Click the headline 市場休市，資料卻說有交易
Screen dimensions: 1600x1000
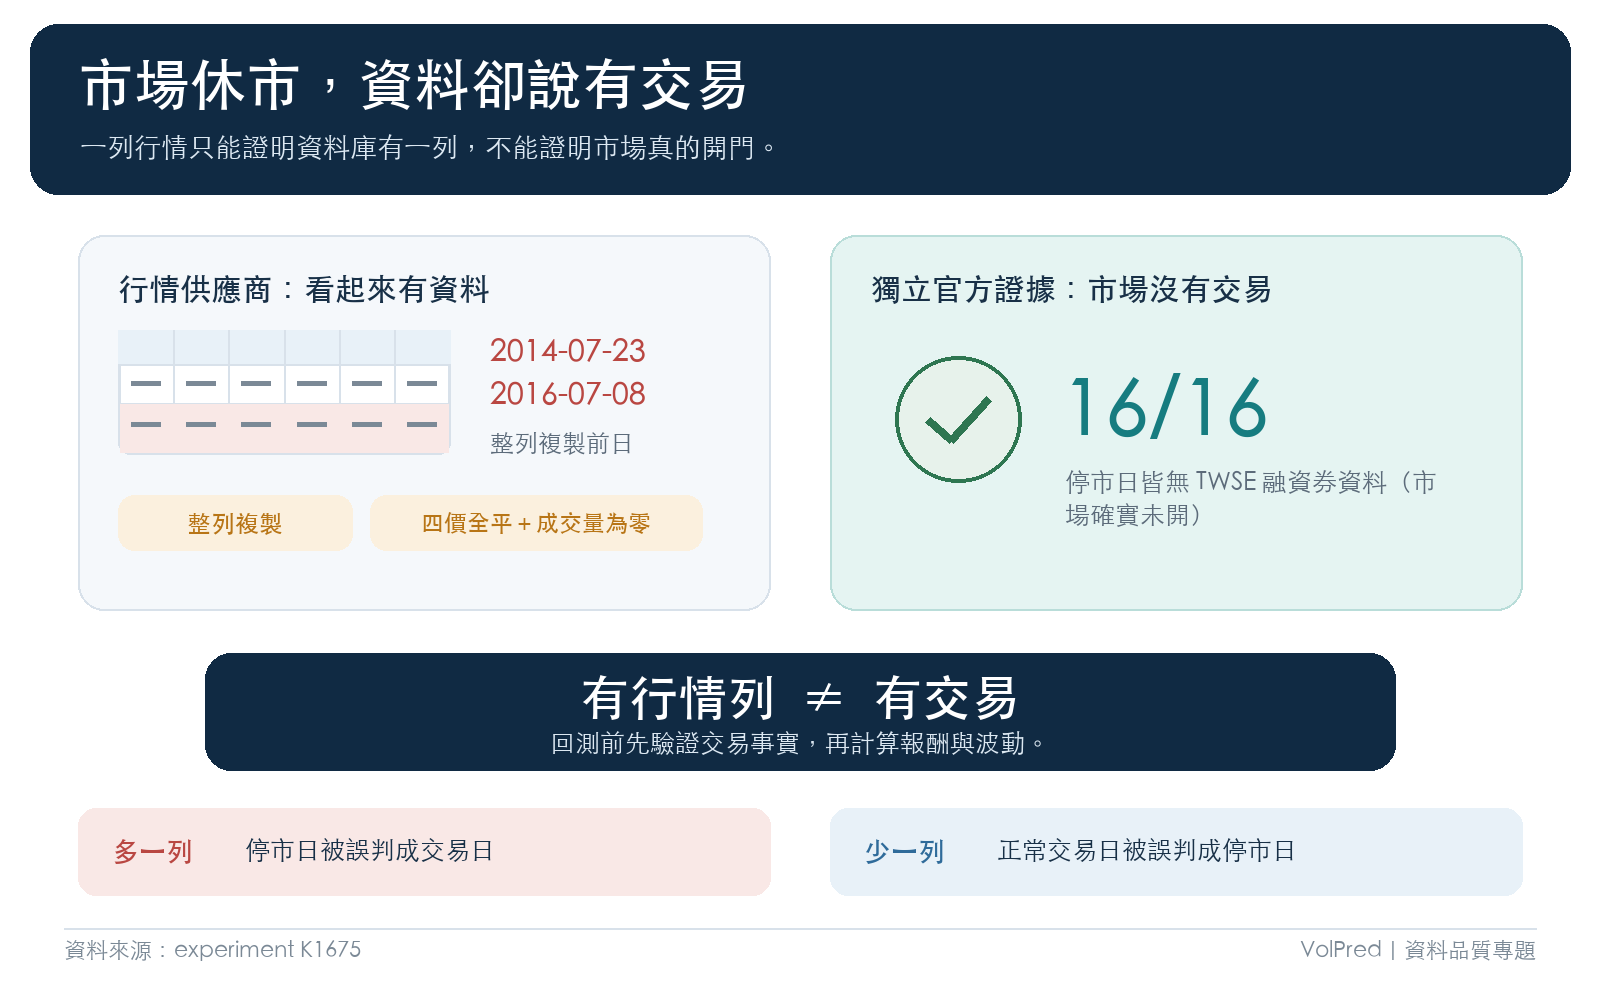(414, 85)
